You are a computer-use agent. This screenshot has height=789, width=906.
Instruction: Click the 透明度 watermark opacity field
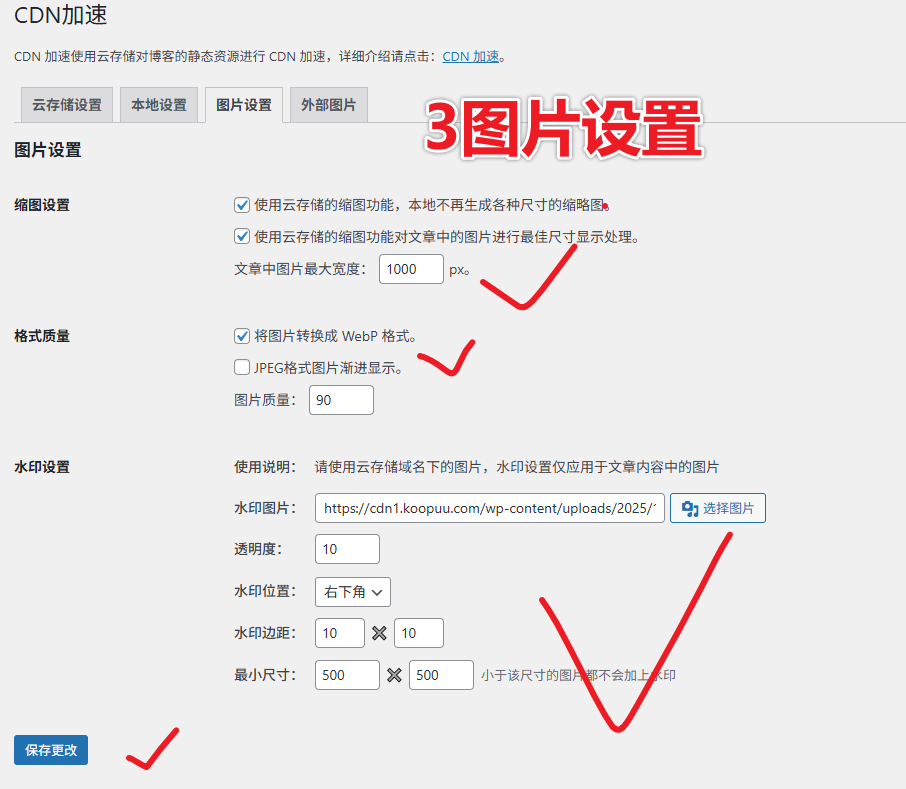click(x=347, y=549)
